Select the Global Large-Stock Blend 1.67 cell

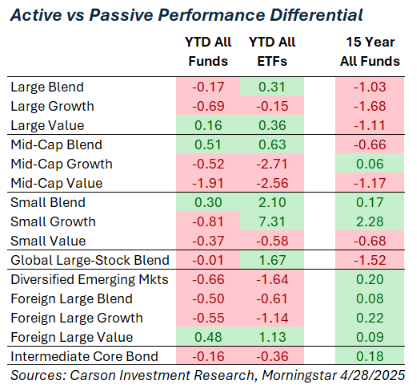[x=272, y=260]
